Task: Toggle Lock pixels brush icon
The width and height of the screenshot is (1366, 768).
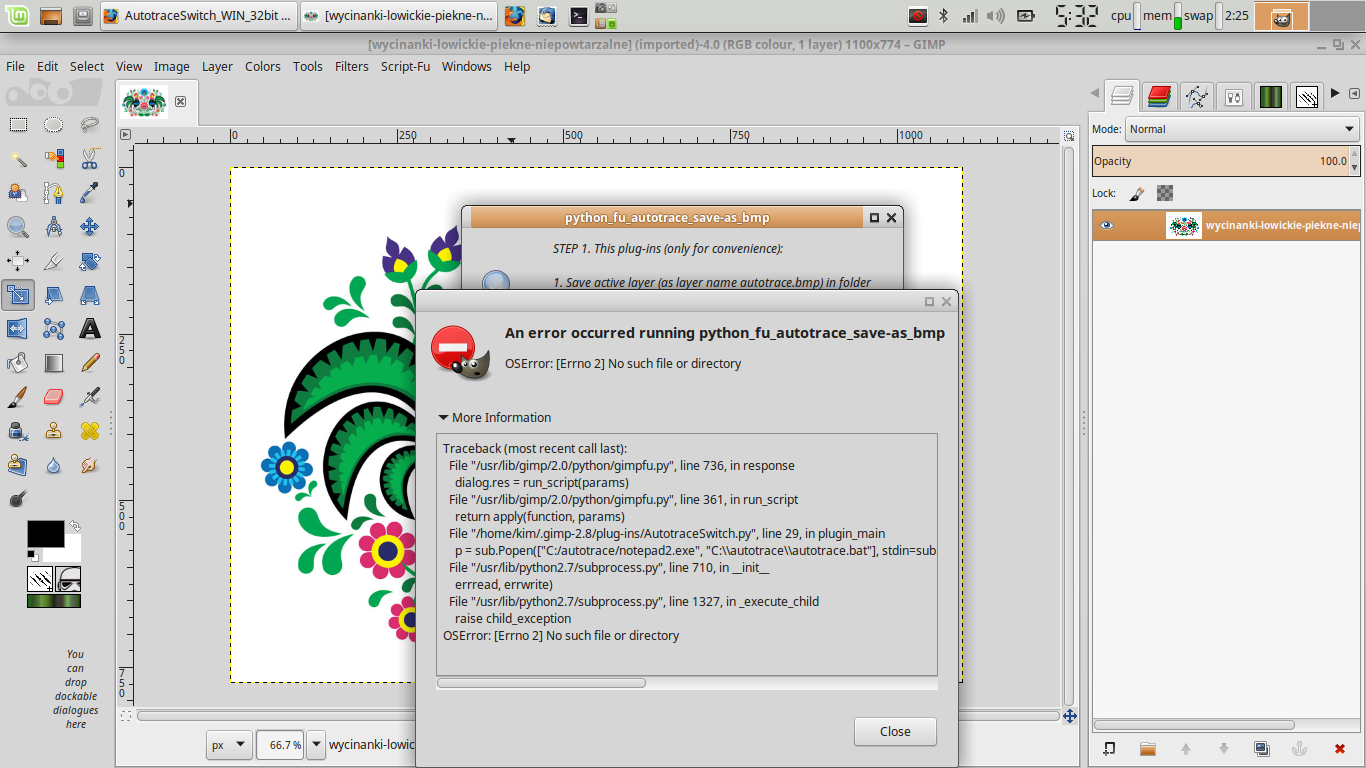Action: 1137,193
